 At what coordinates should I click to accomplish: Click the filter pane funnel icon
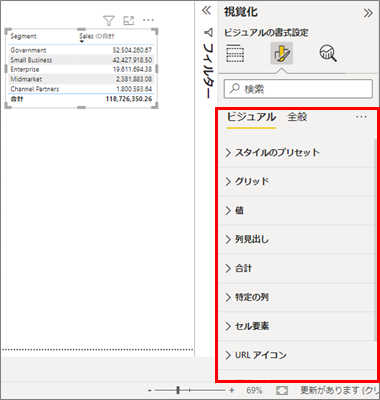(x=208, y=32)
